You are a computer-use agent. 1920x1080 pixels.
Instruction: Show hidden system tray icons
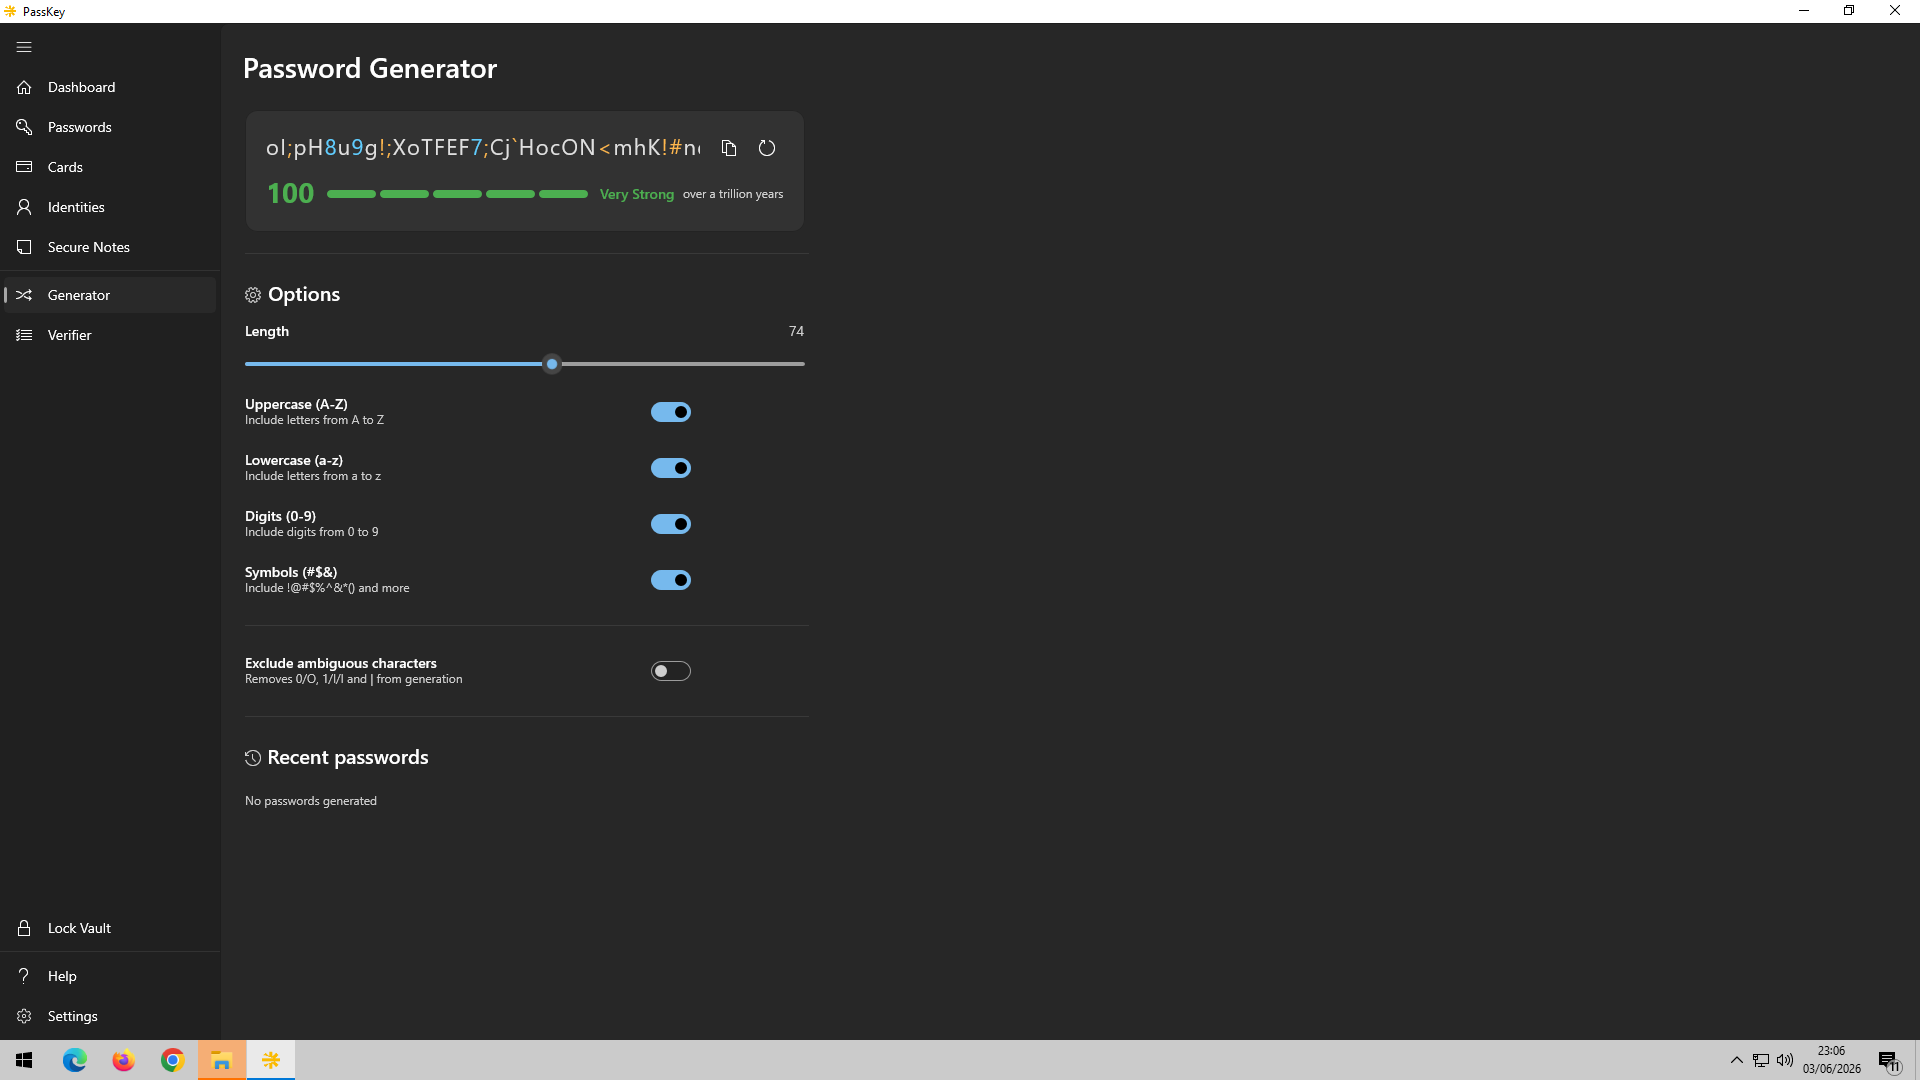tap(1736, 1060)
